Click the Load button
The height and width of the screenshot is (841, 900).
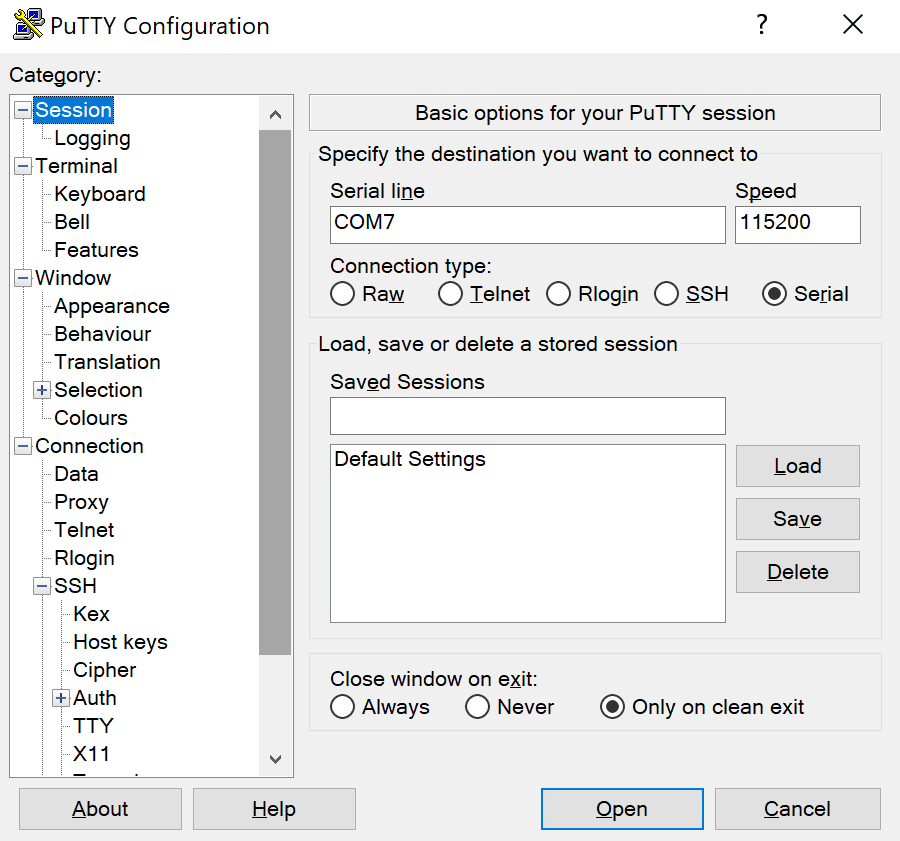pos(798,466)
